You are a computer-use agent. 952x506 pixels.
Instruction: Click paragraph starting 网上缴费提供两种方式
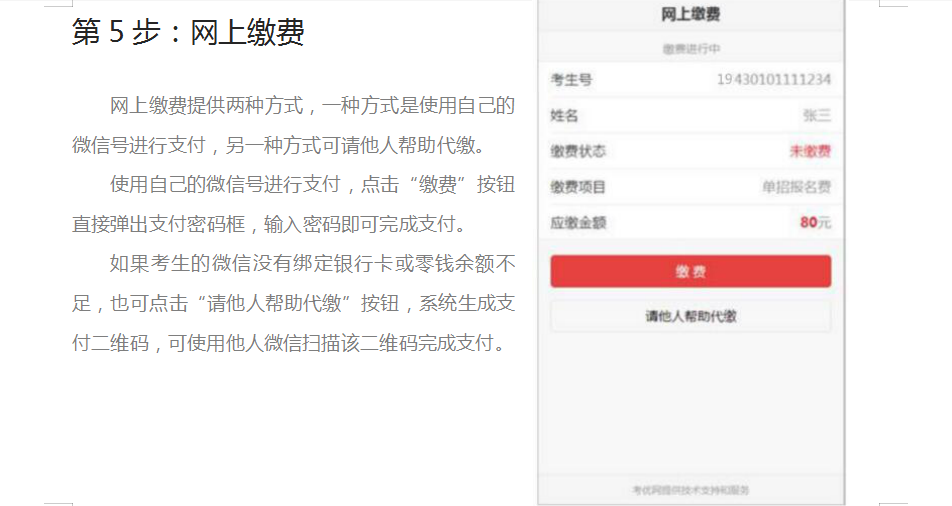294,125
